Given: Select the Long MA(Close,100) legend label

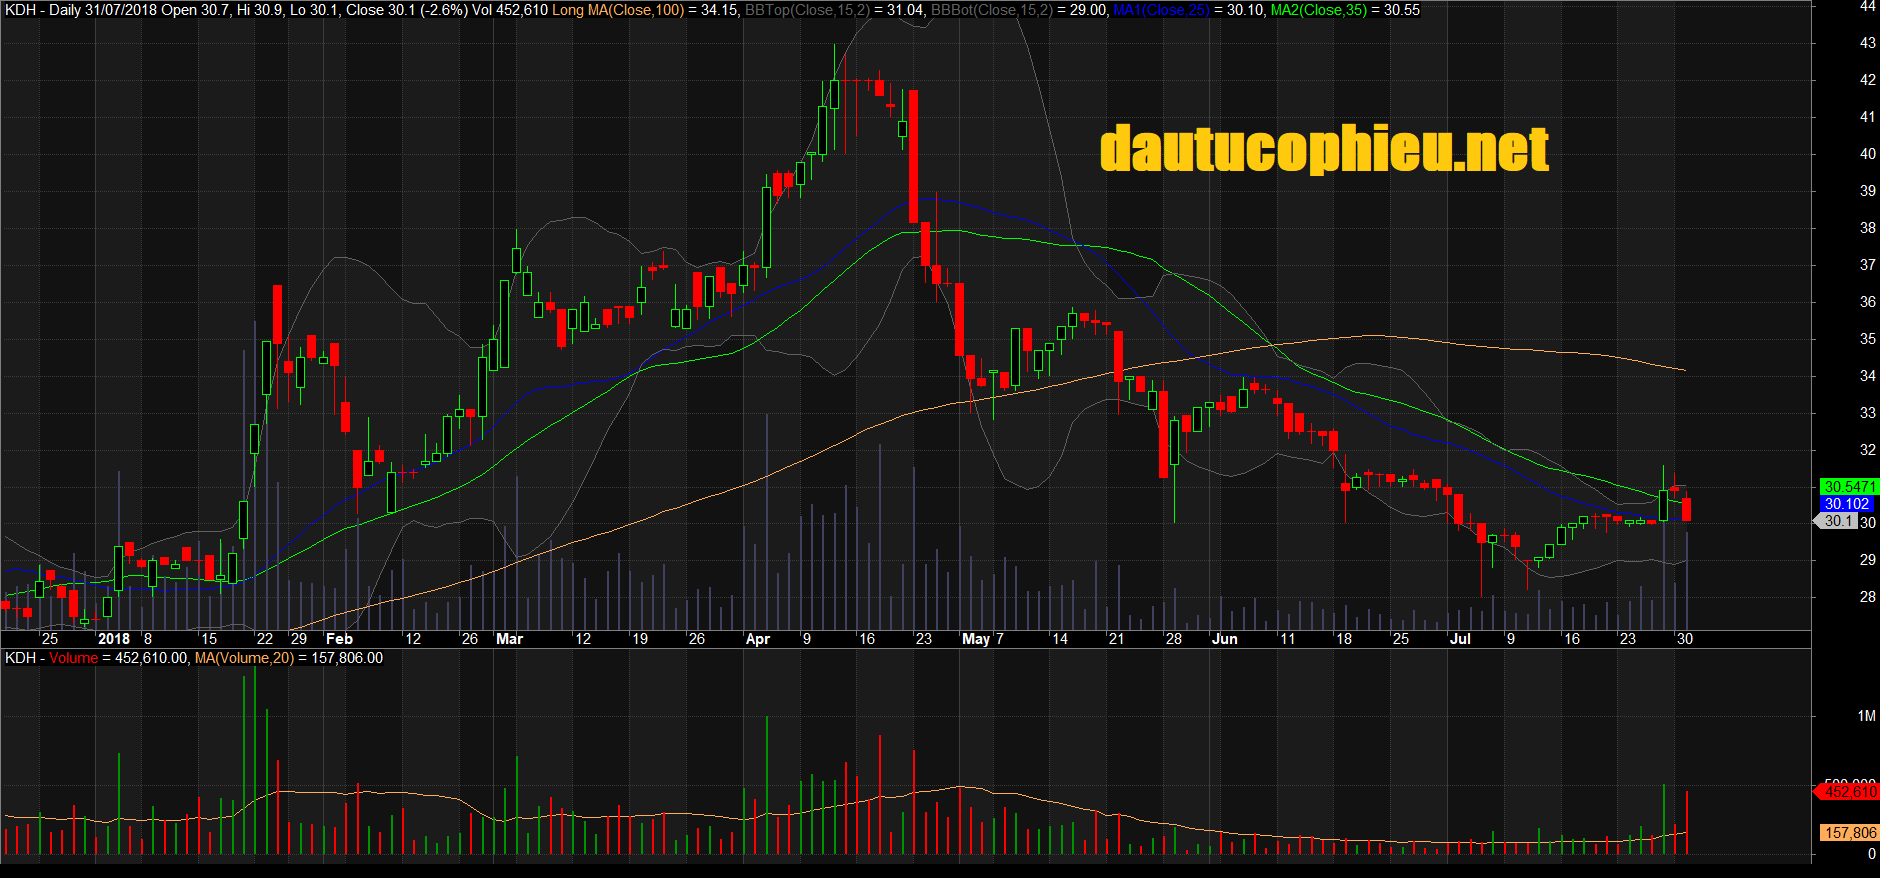Looking at the screenshot, I should [x=617, y=10].
